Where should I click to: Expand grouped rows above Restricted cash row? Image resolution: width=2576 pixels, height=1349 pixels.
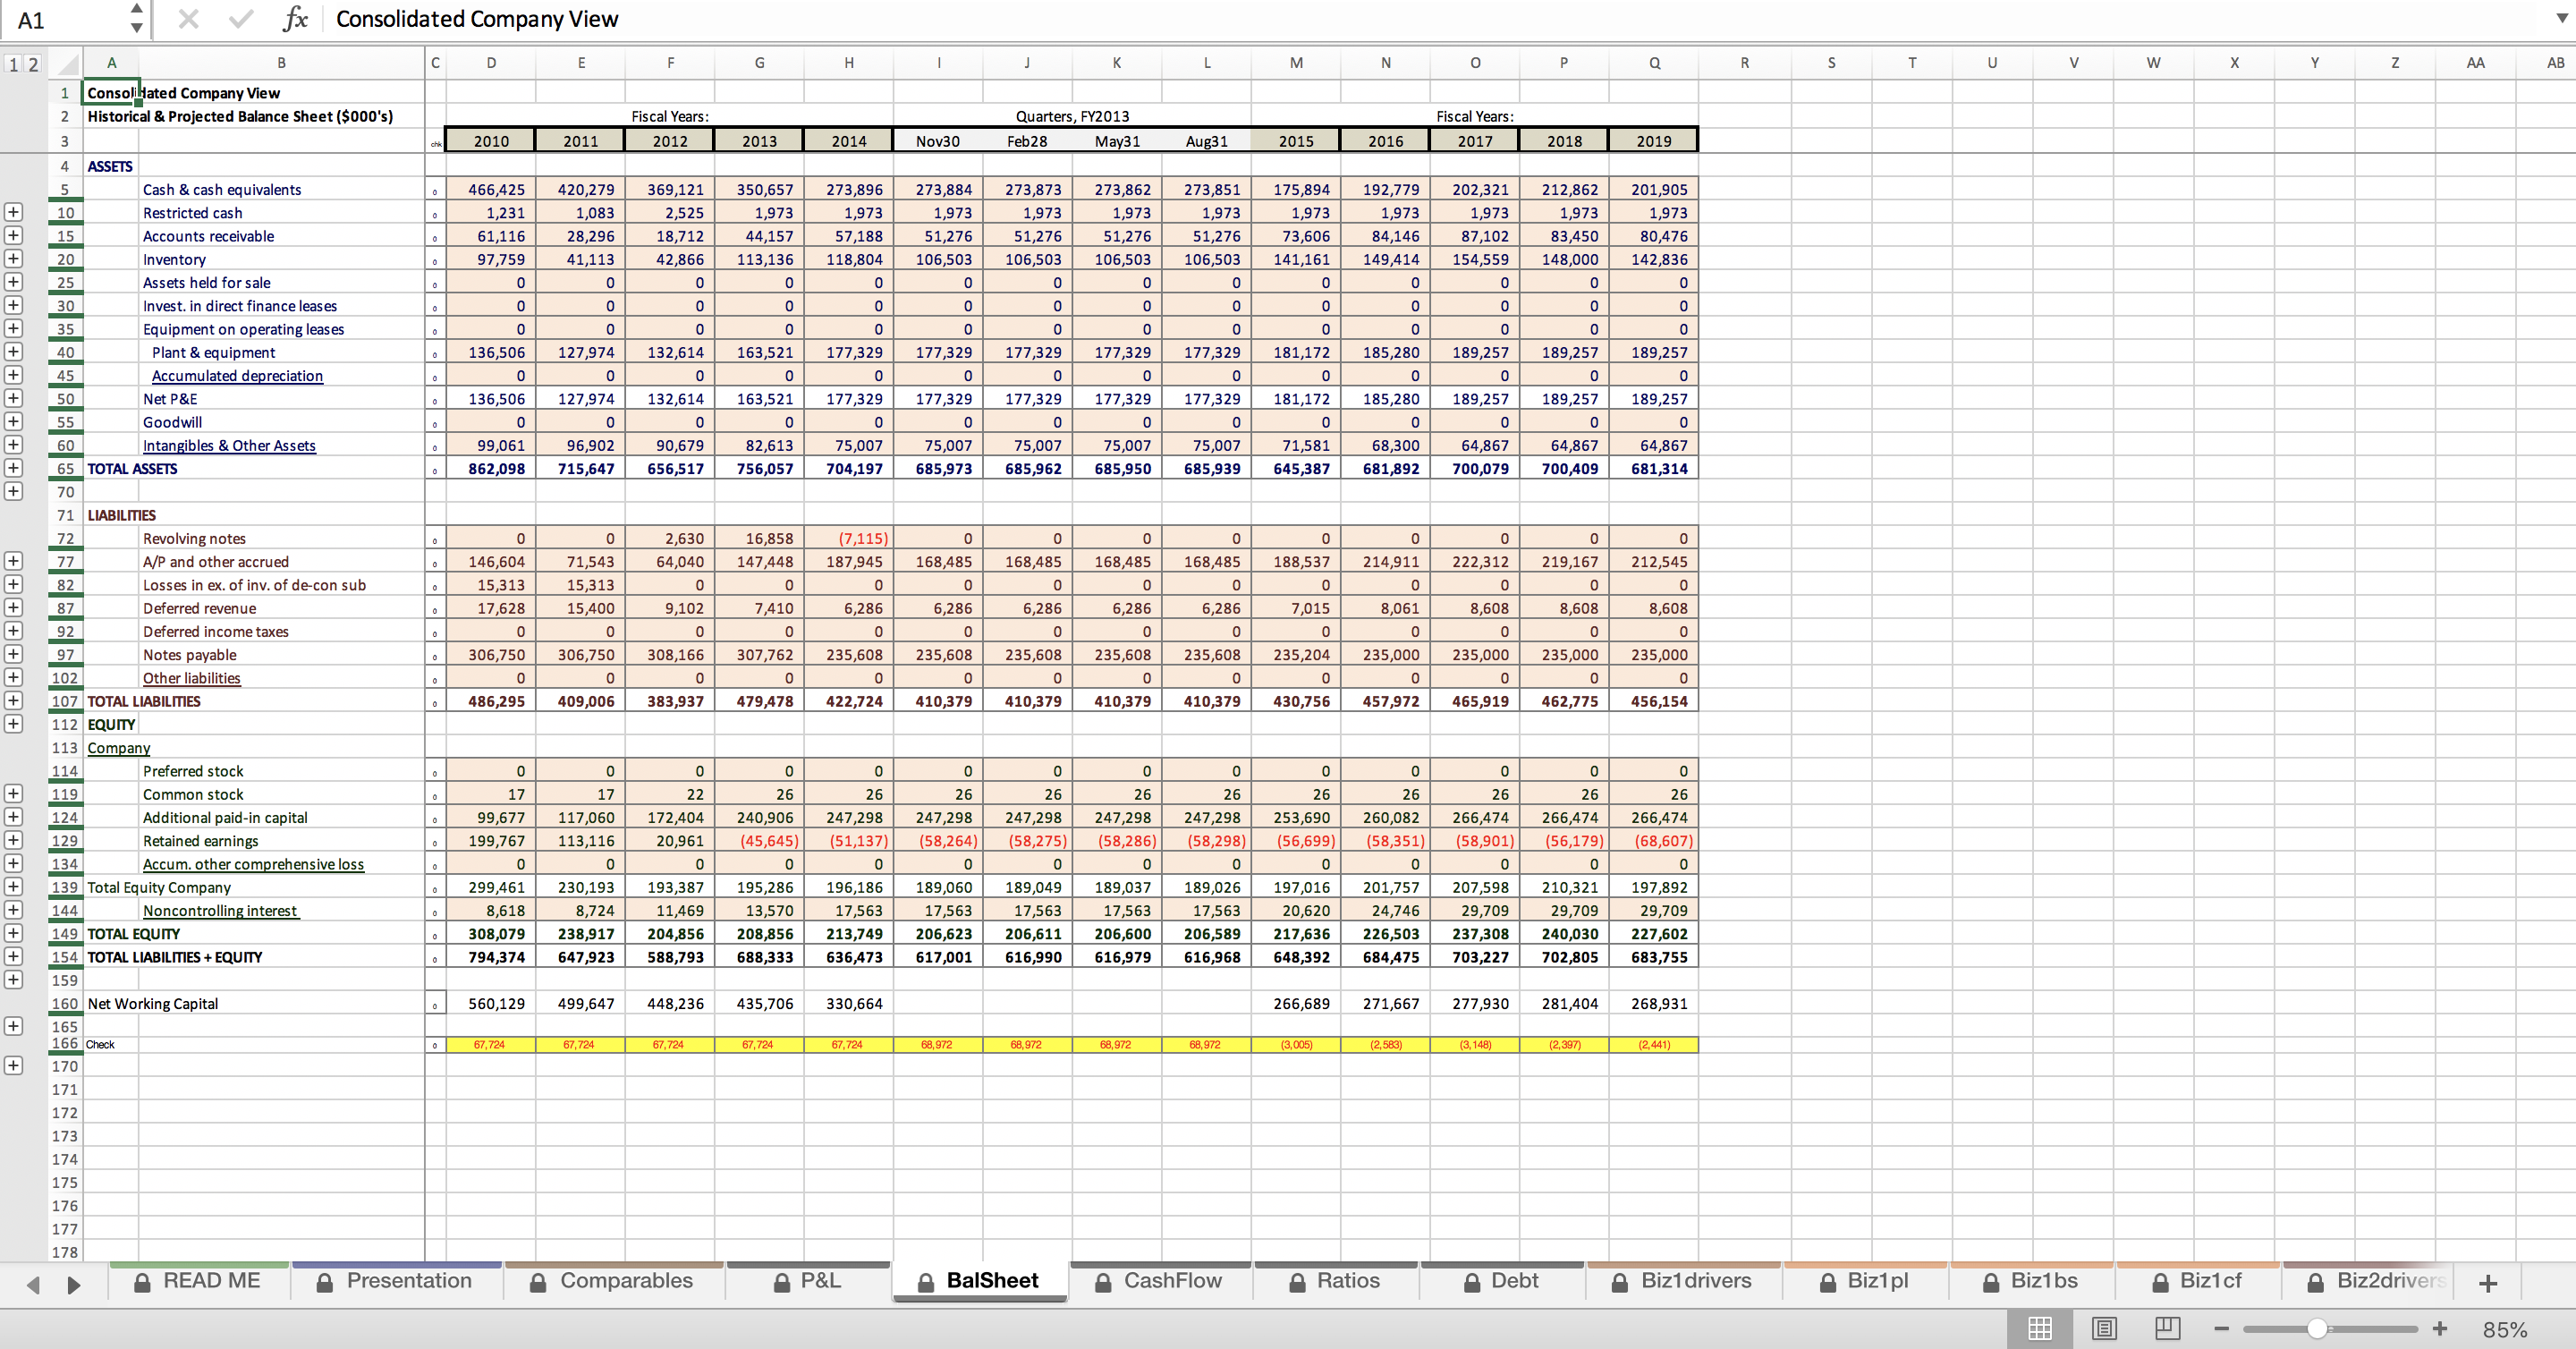[x=13, y=212]
